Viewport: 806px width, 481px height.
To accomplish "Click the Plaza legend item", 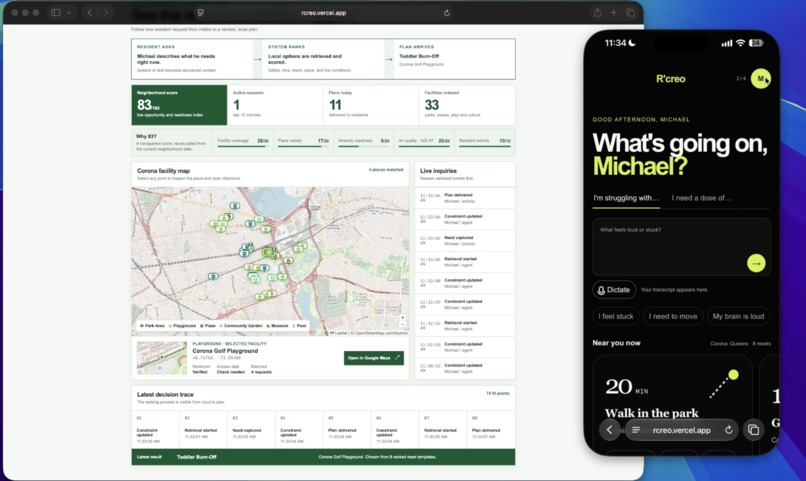I will 208,326.
